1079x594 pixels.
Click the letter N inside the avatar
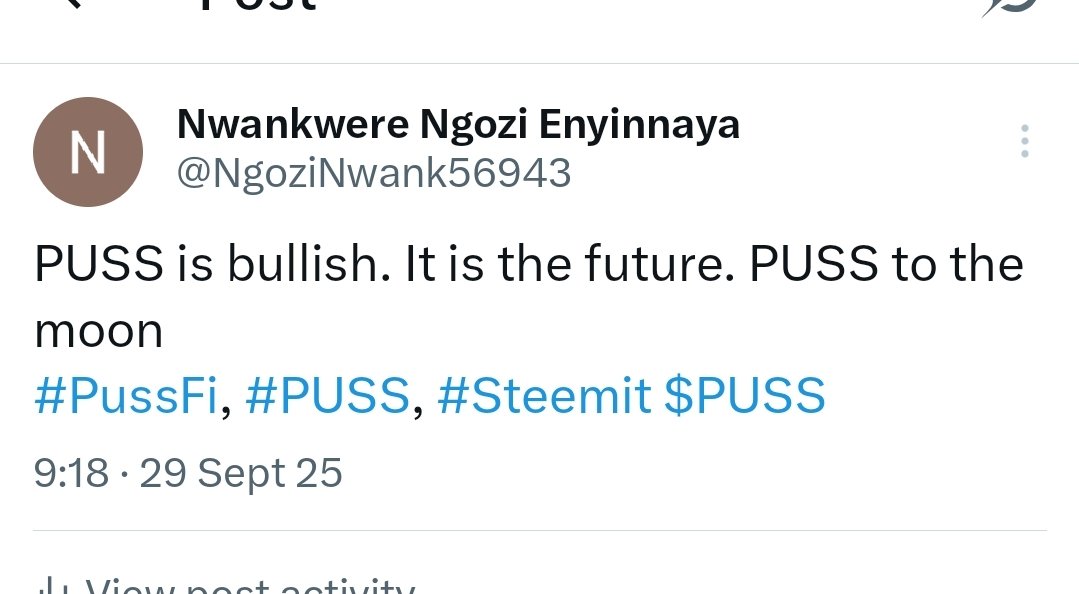88,153
